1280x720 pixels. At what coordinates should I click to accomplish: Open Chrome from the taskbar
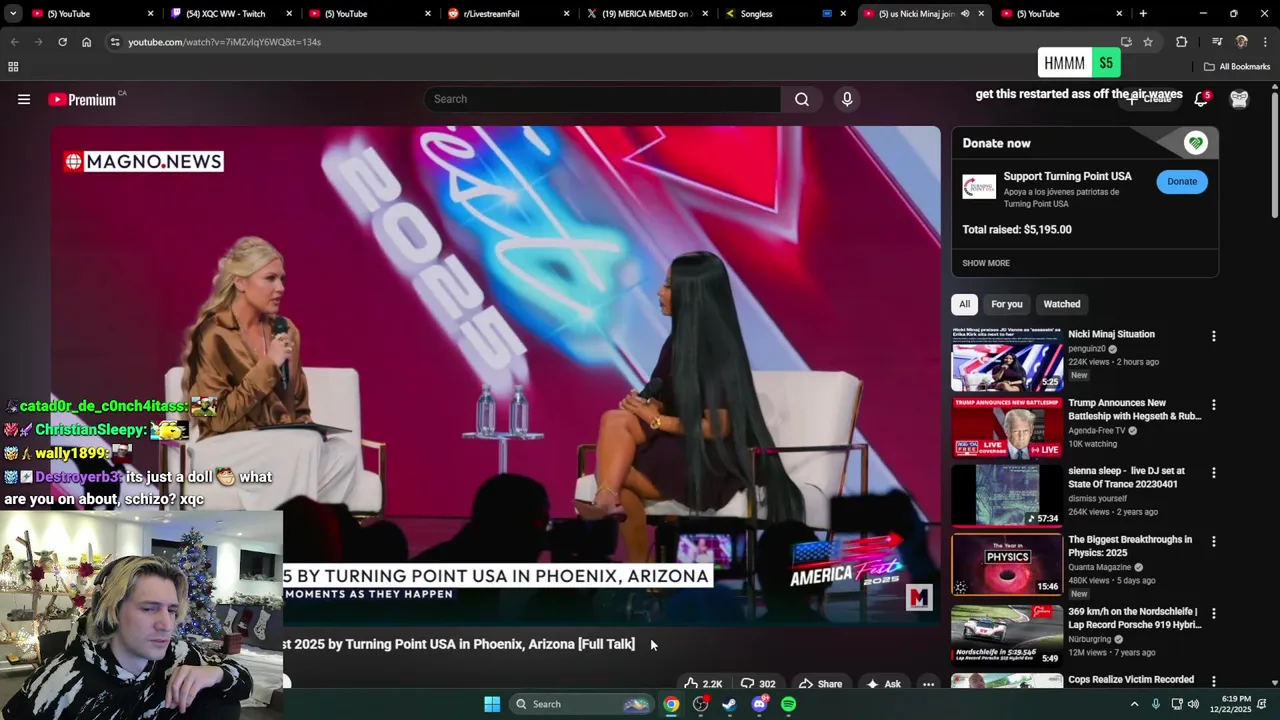671,704
